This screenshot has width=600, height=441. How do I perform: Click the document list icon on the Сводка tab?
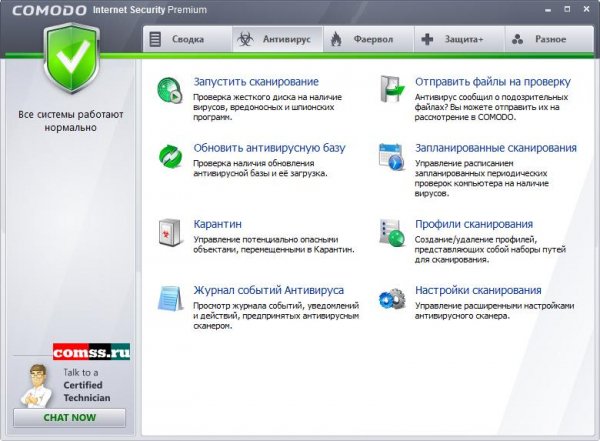pos(155,39)
